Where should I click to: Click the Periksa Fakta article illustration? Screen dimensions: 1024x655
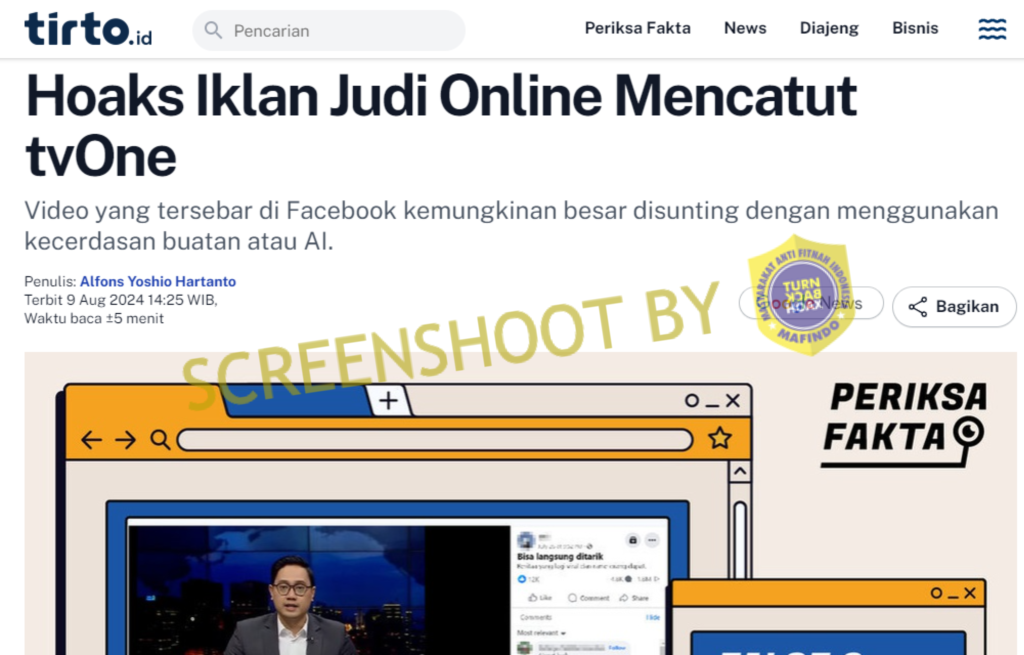pyautogui.click(x=520, y=503)
